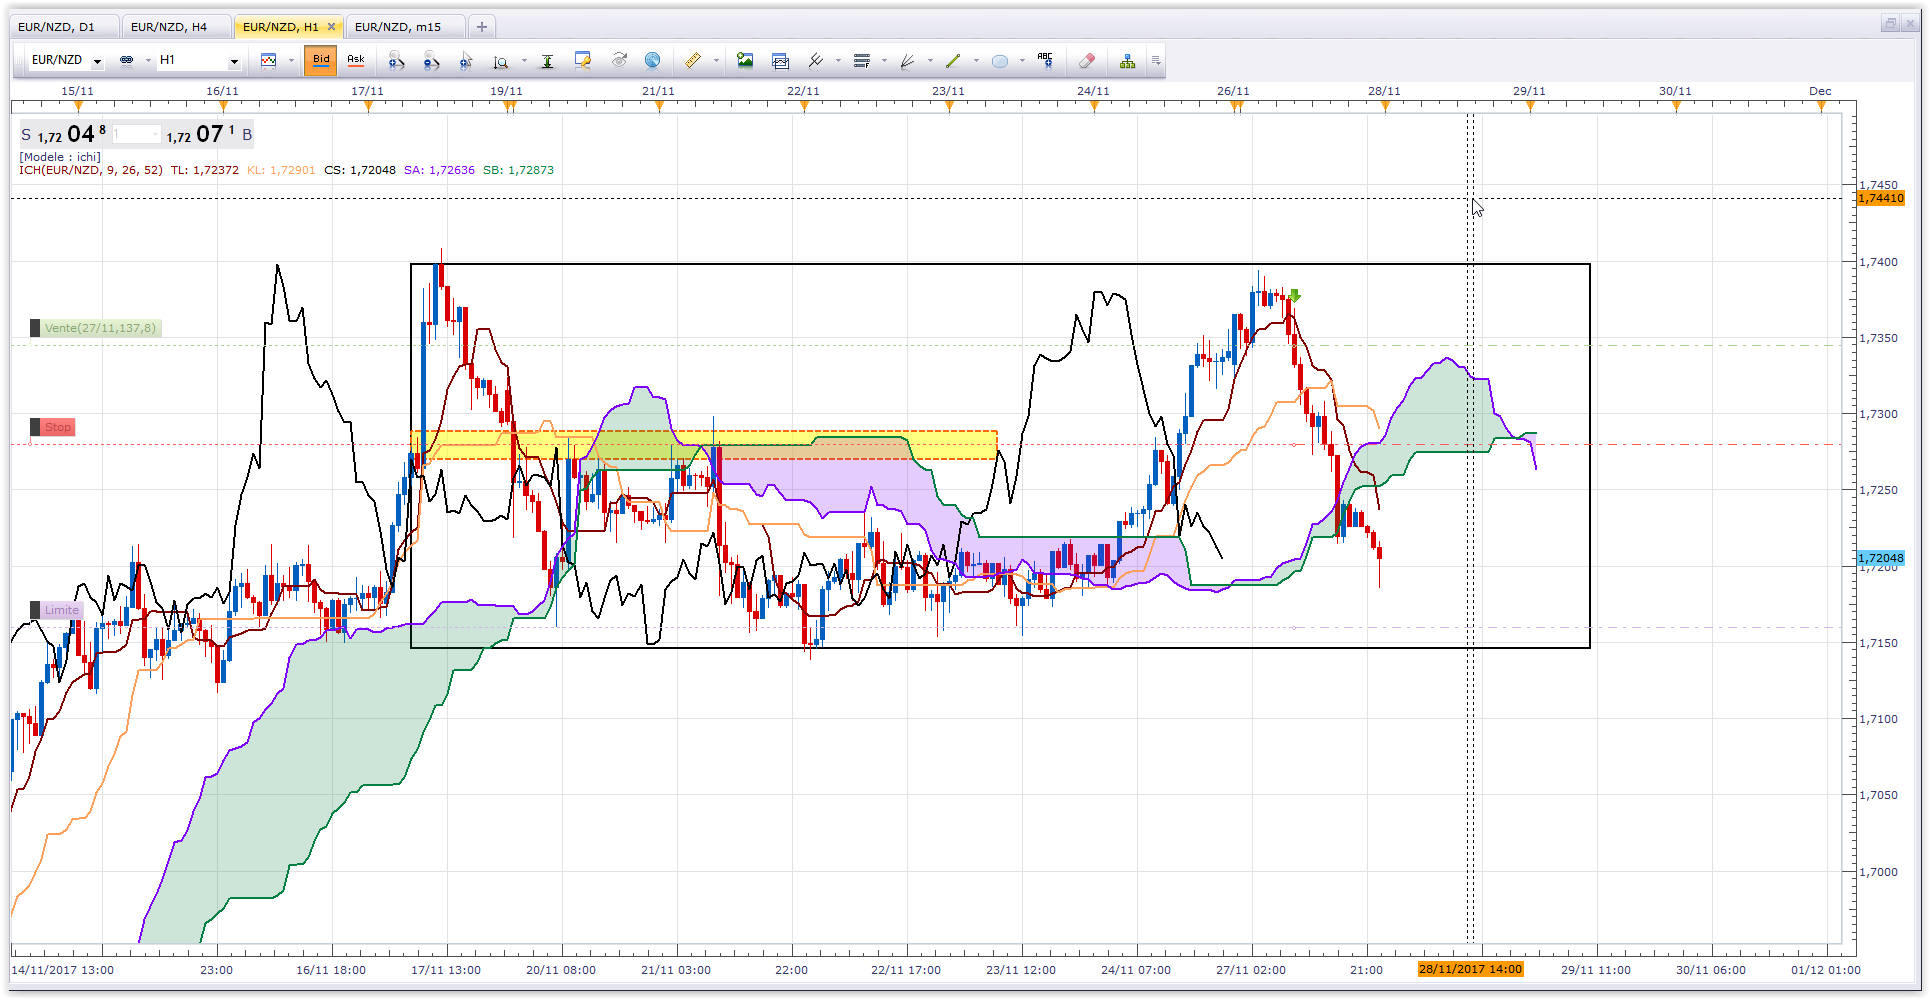The image size is (1930, 999).
Task: Click the [Modele : ichi] template label
Action: [60, 157]
